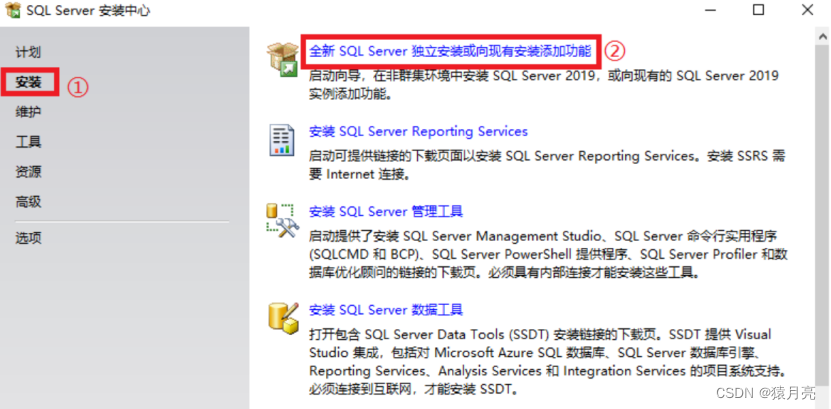
Task: Click the scrollbar up arrow
Action: click(x=823, y=37)
